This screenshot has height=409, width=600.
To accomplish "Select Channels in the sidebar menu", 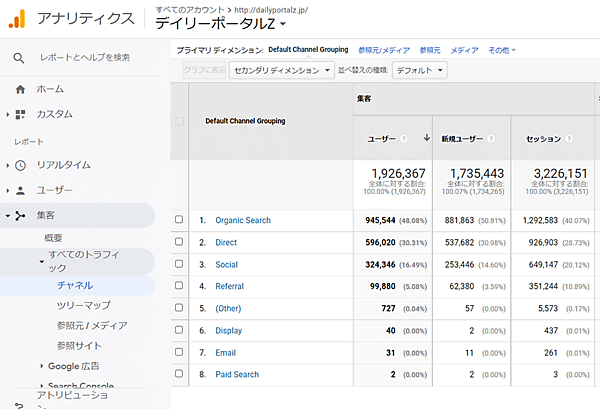I will tap(75, 286).
